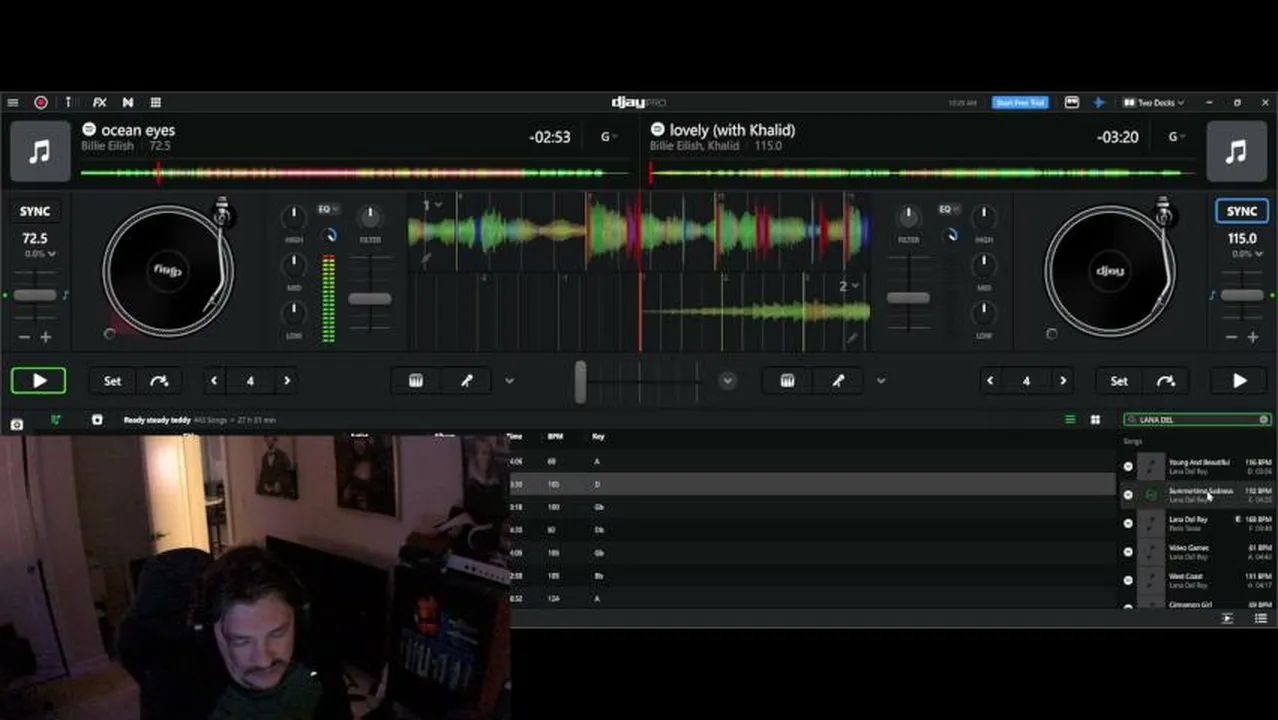This screenshot has height=720, width=1278.
Task: Click Start Free Trial button
Action: pos(1019,102)
